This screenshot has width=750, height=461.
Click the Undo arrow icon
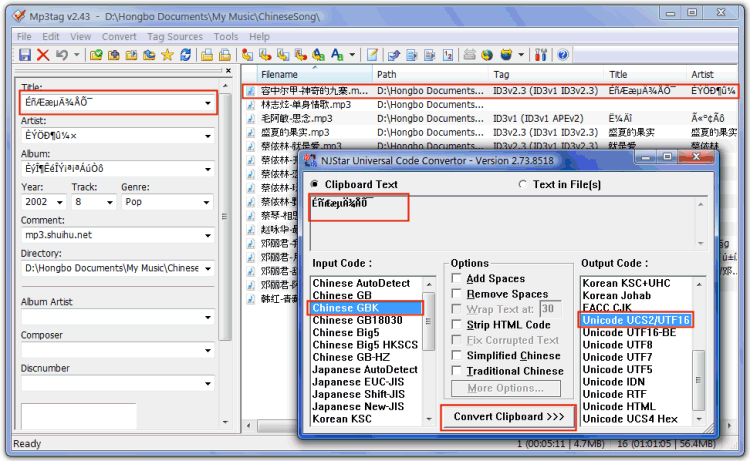pyautogui.click(x=62, y=55)
